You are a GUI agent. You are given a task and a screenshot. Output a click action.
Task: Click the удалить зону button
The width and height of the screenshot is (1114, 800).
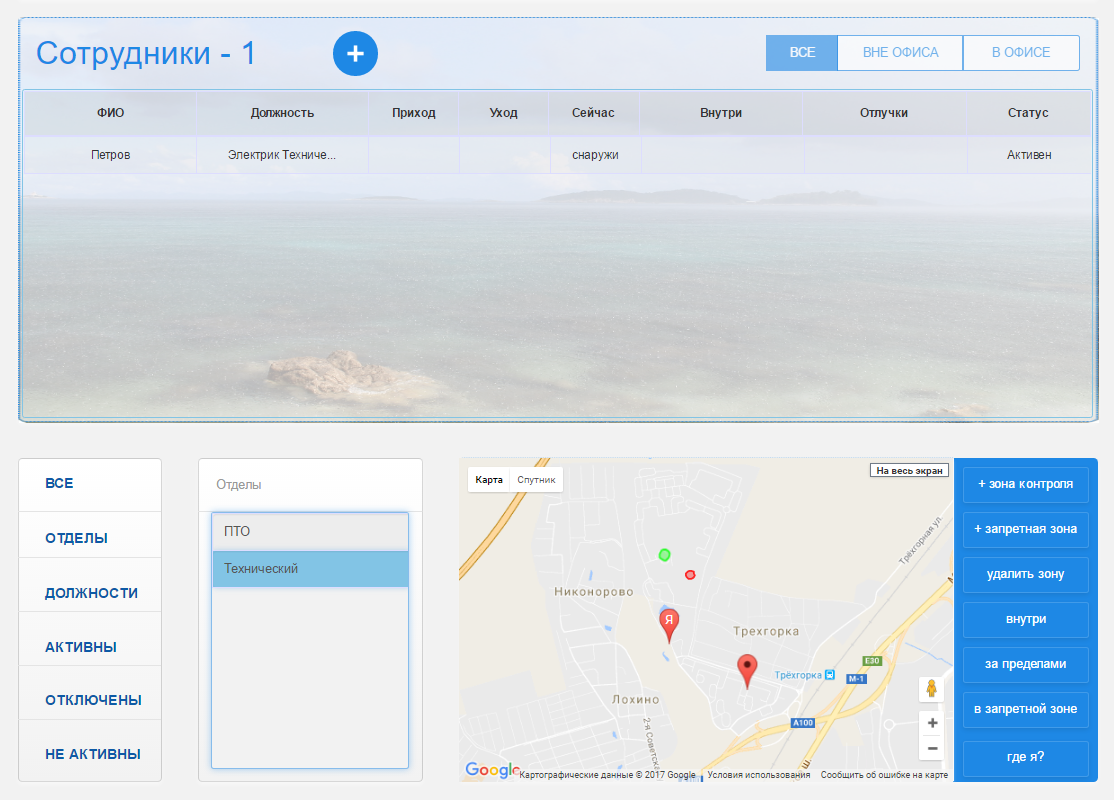click(x=1025, y=574)
